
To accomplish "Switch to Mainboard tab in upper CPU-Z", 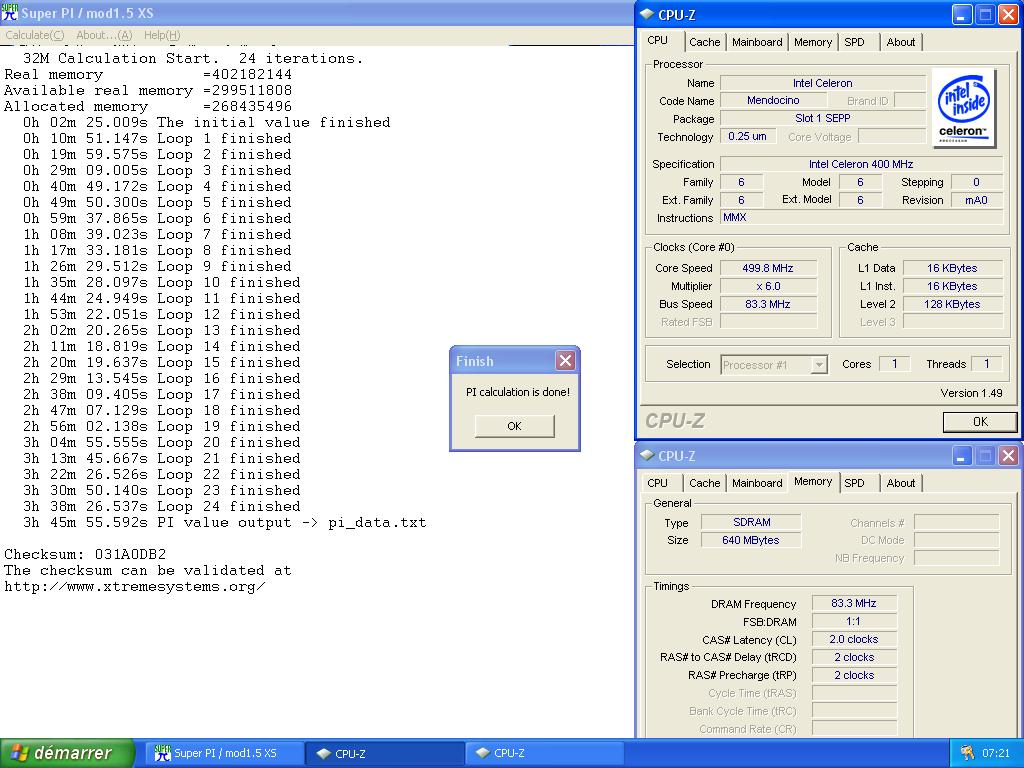I will (x=757, y=42).
